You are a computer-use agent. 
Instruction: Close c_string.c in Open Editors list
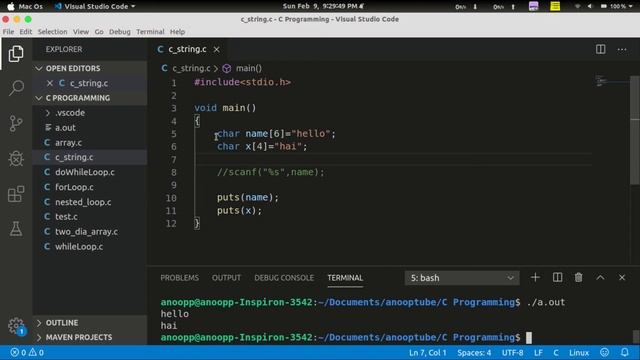point(50,83)
